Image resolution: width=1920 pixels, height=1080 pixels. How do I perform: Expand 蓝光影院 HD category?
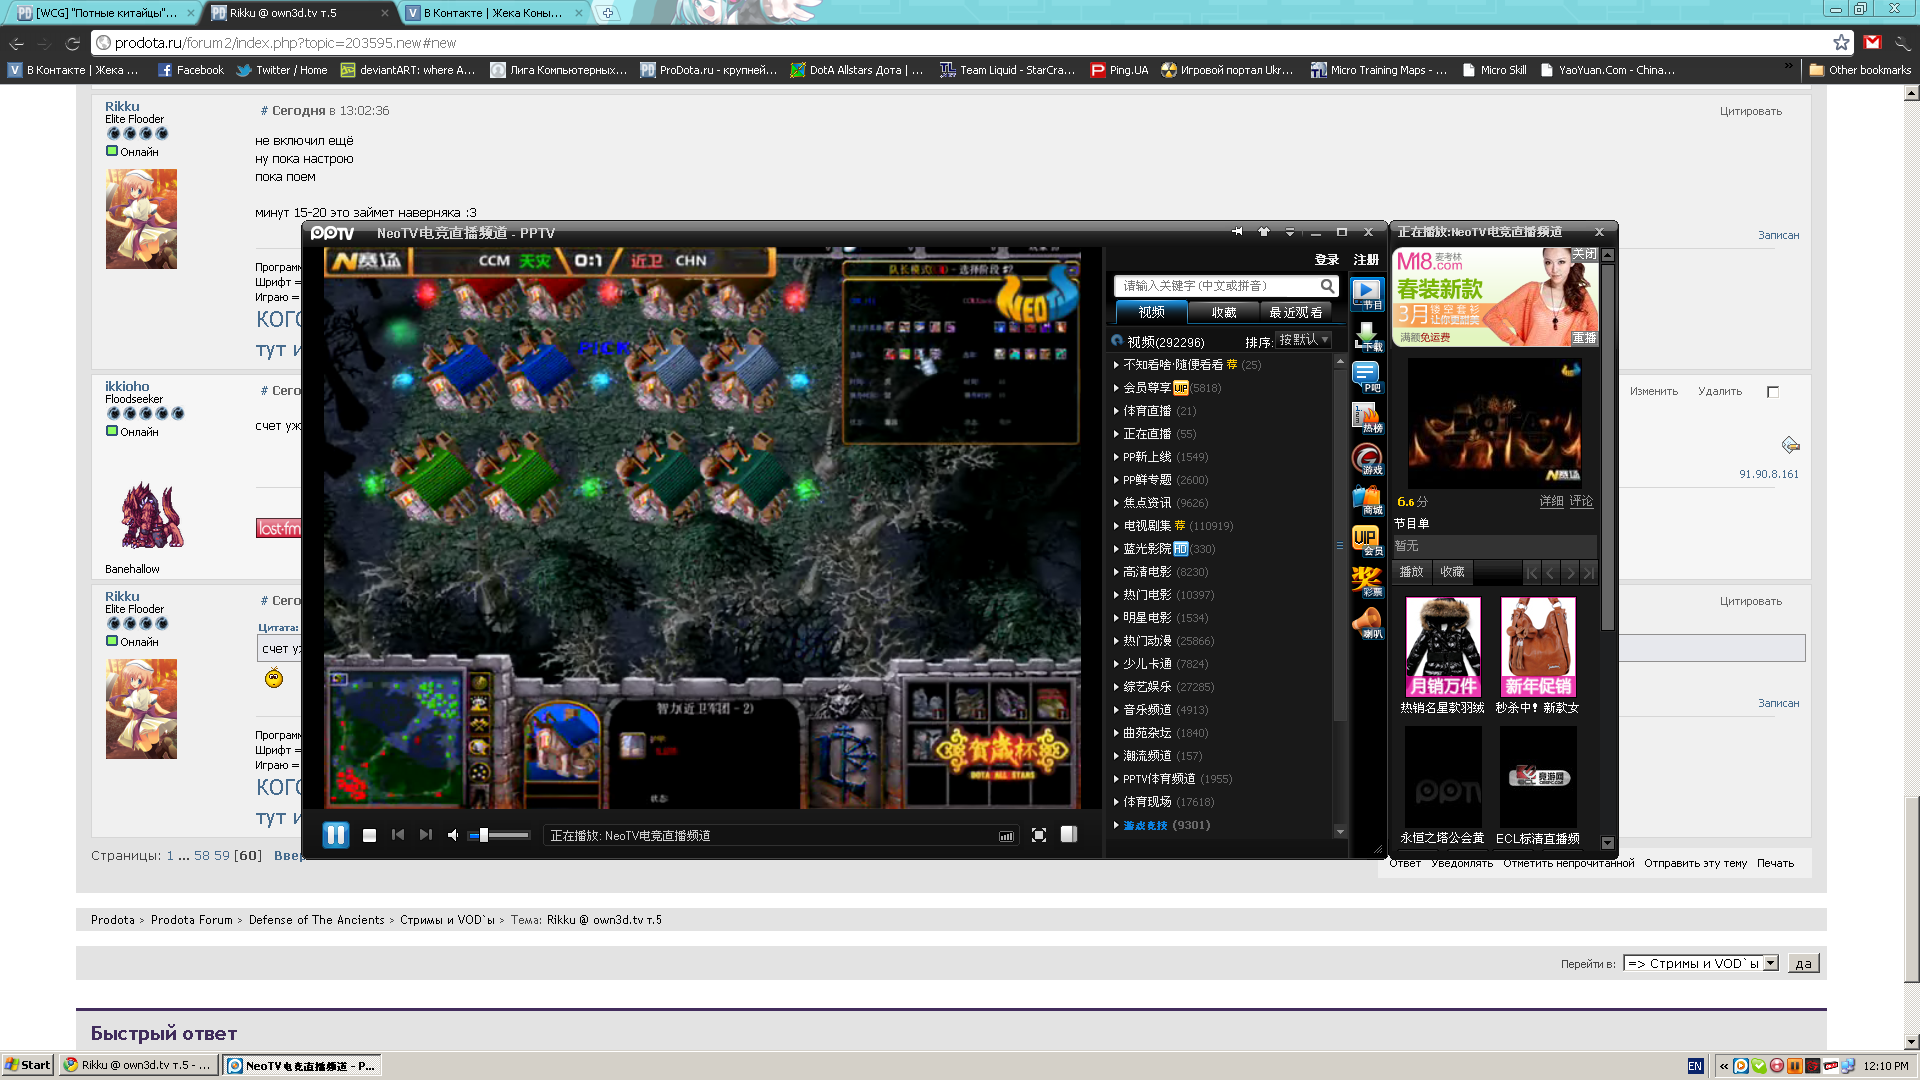(x=1165, y=549)
